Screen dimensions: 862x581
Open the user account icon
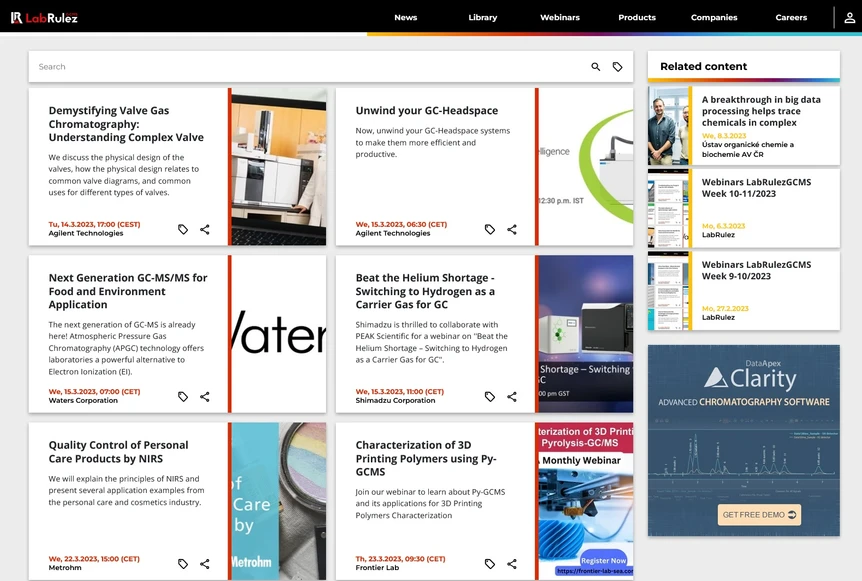point(849,18)
